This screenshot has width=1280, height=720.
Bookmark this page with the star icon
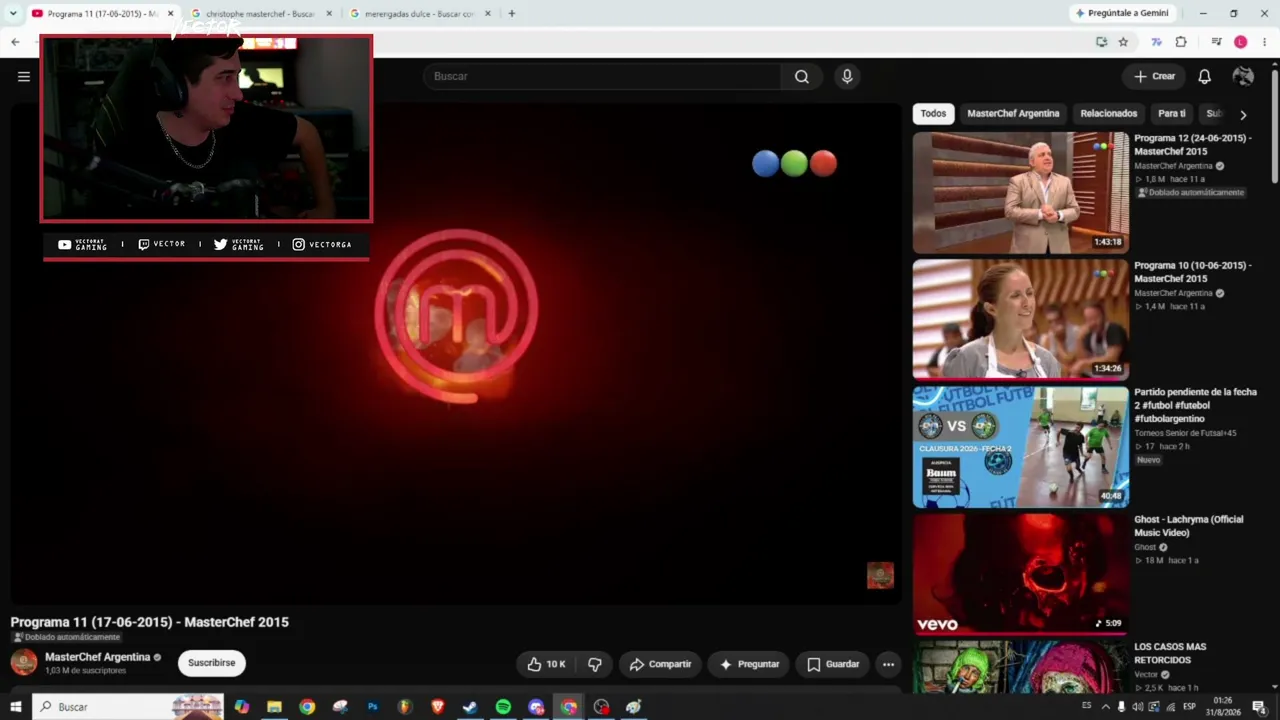click(x=1123, y=42)
